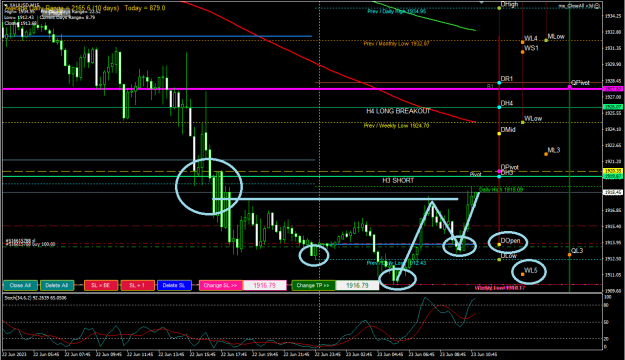Click the 23 Jun 10:45 time axis label
Image resolution: width=625 pixels, height=360 pixels.
tap(483, 354)
